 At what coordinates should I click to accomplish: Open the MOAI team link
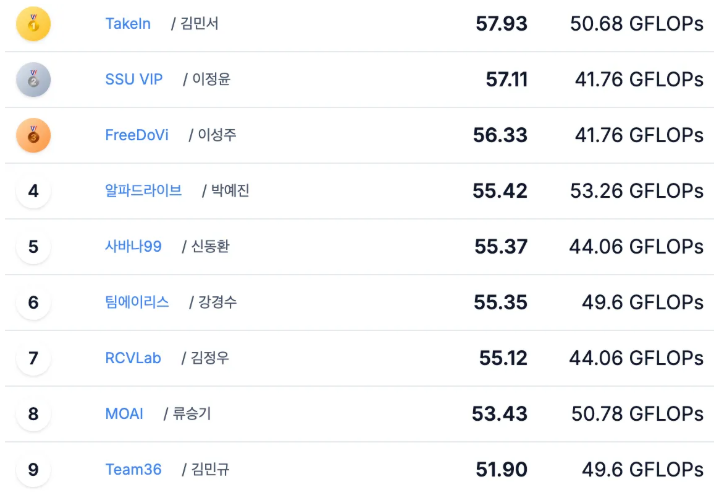tap(124, 414)
